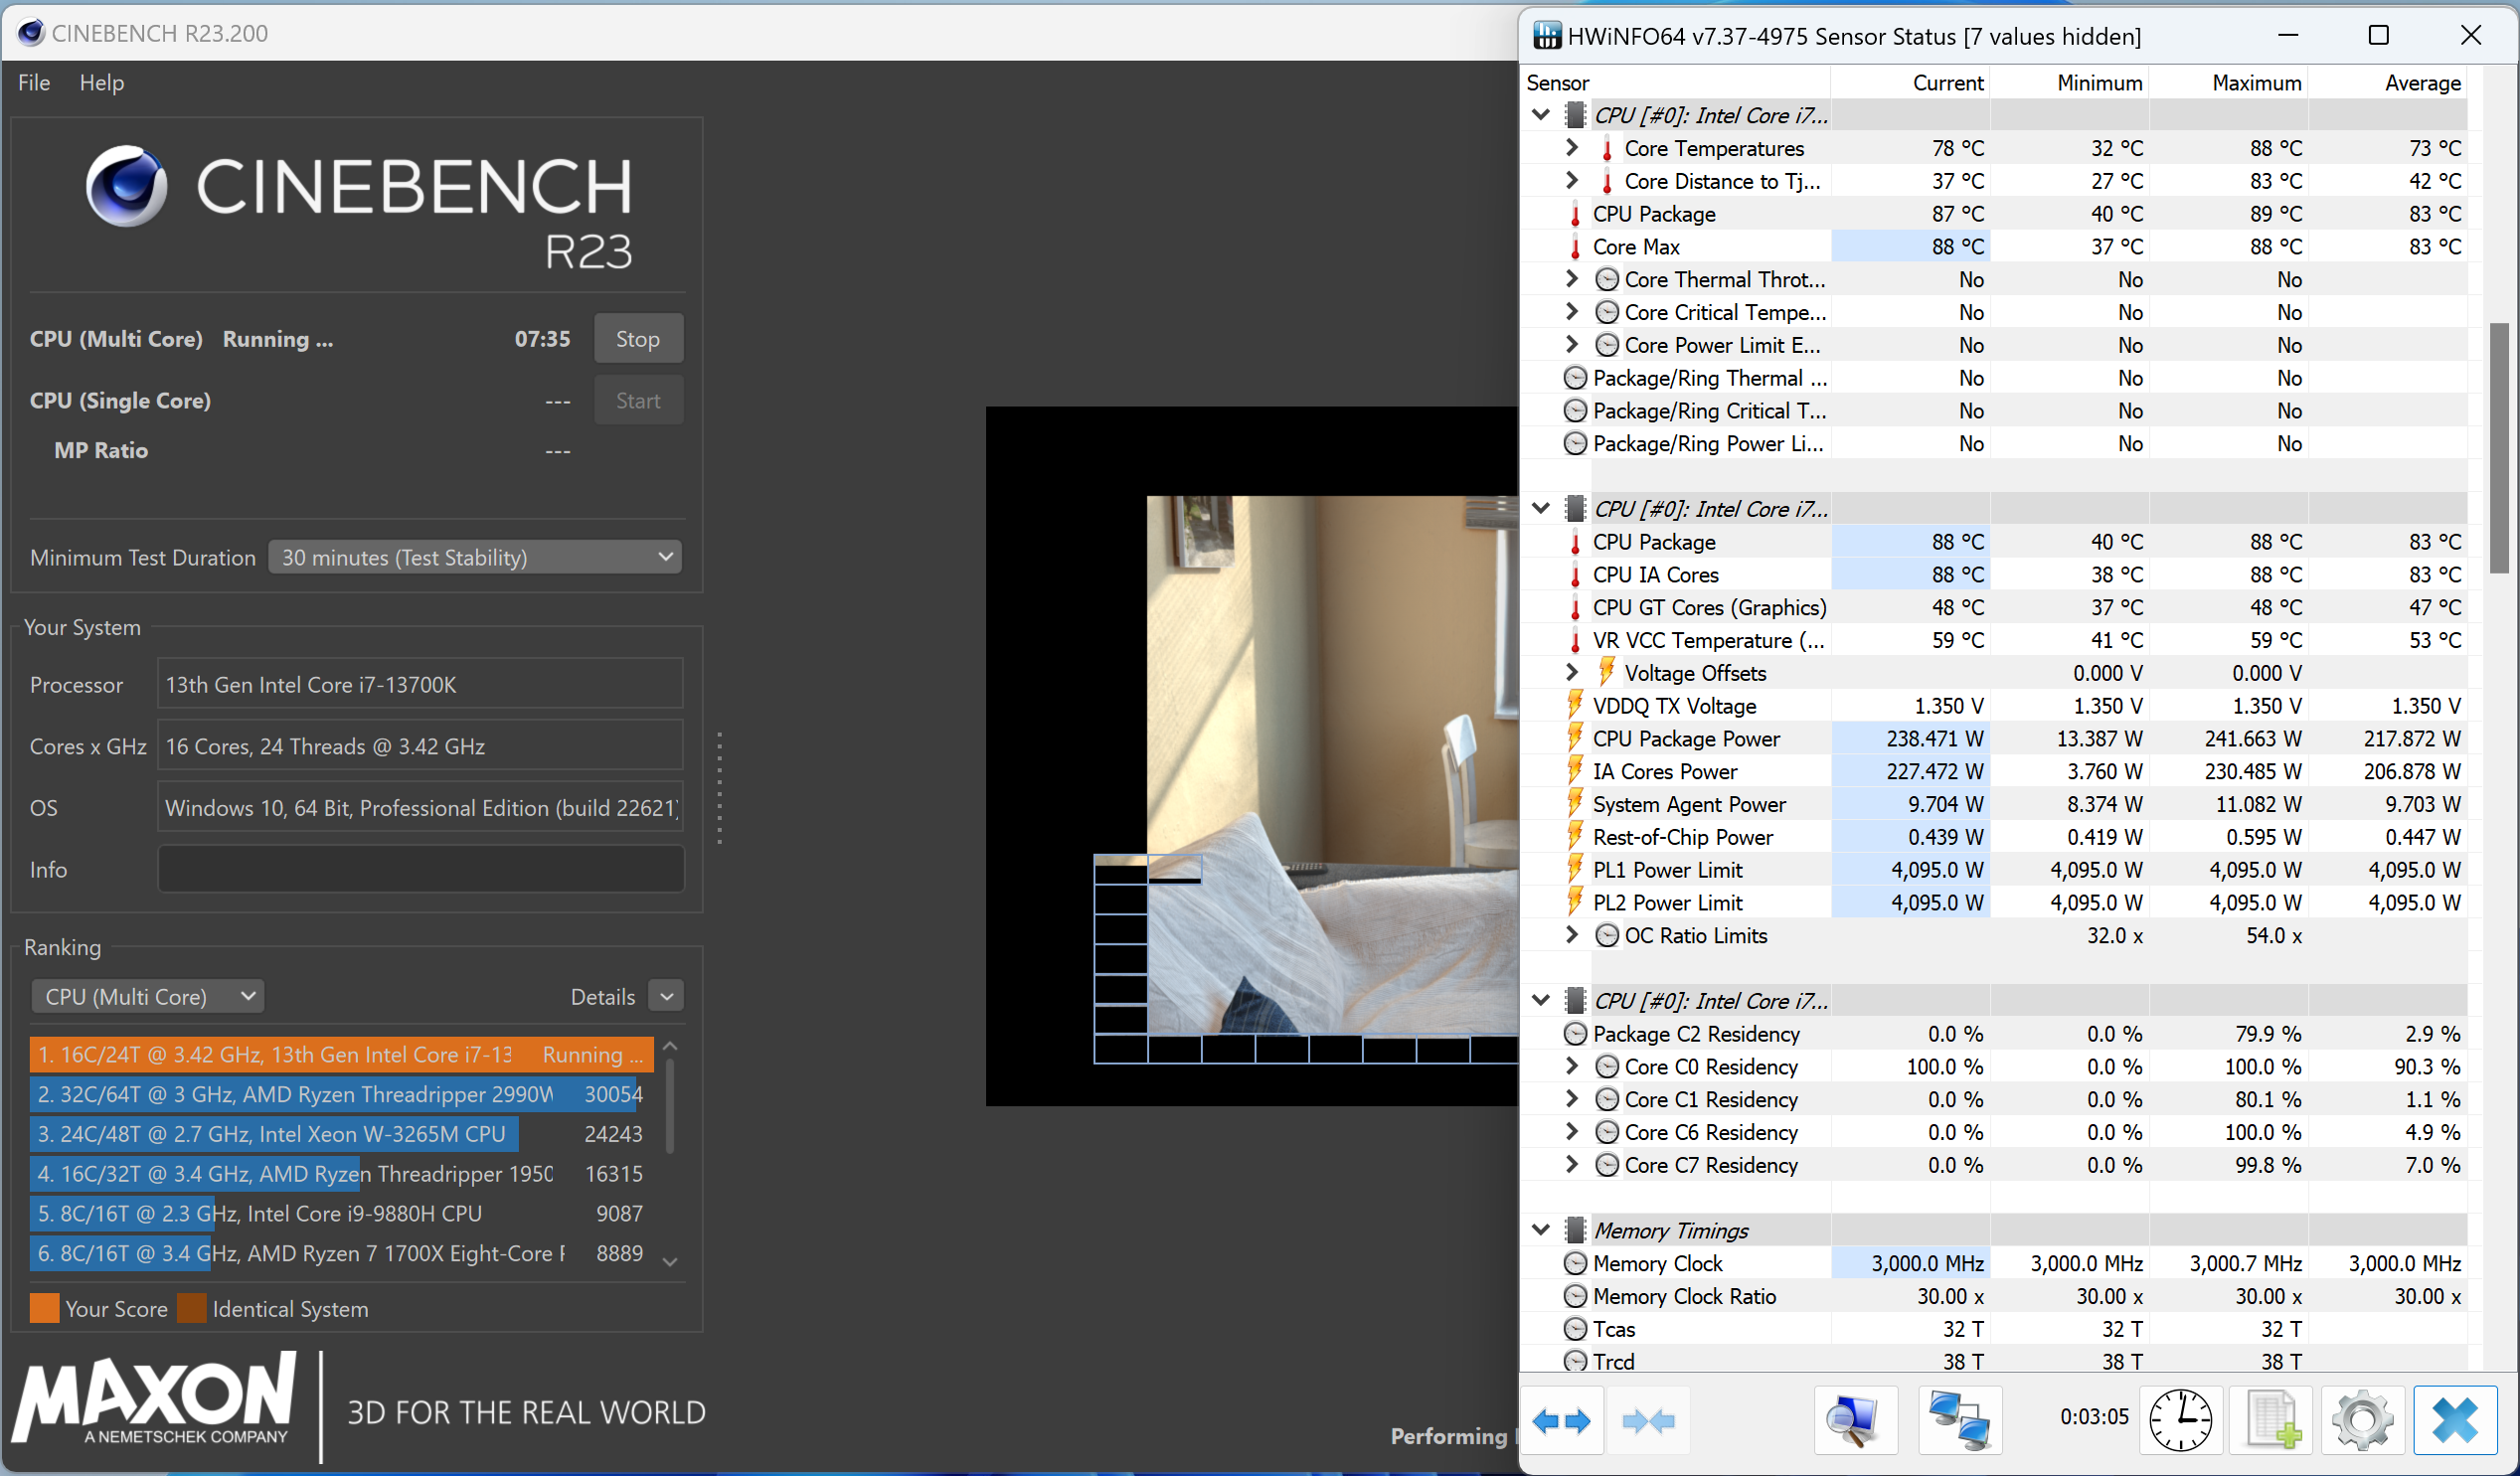This screenshot has width=2520, height=1476.
Task: Click the ranking list scroll-down arrow
Action: point(670,1262)
